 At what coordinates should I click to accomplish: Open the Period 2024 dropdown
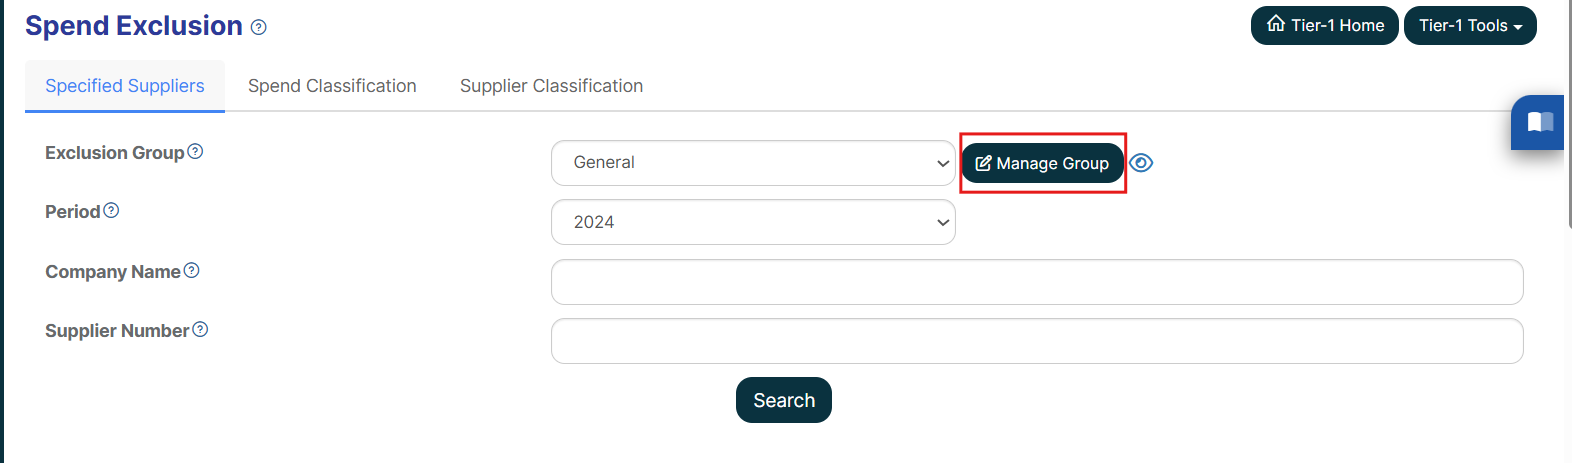point(753,222)
